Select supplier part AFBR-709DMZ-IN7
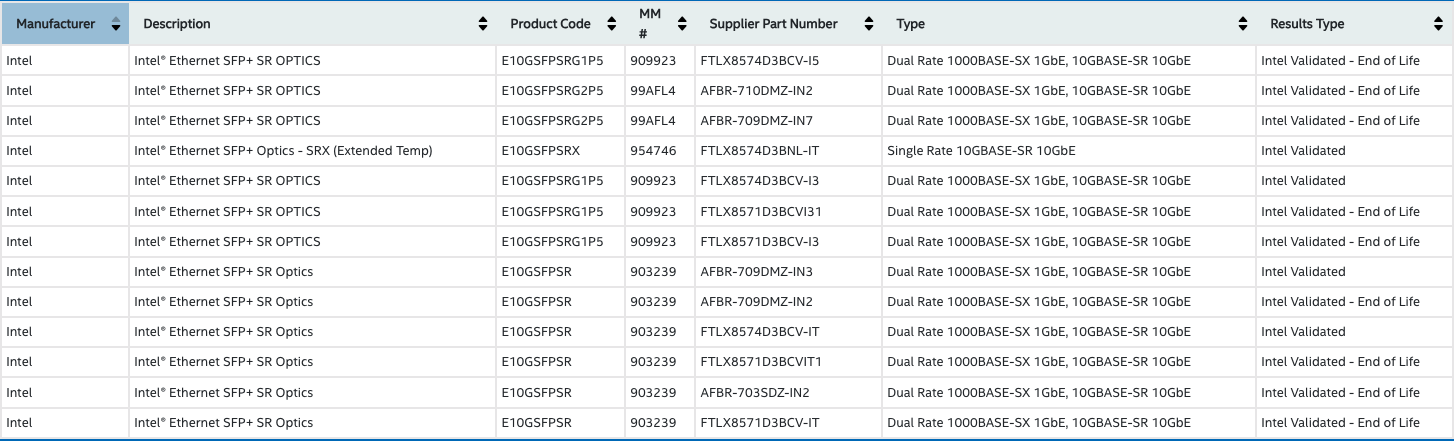This screenshot has height=441, width=1454. click(x=756, y=120)
